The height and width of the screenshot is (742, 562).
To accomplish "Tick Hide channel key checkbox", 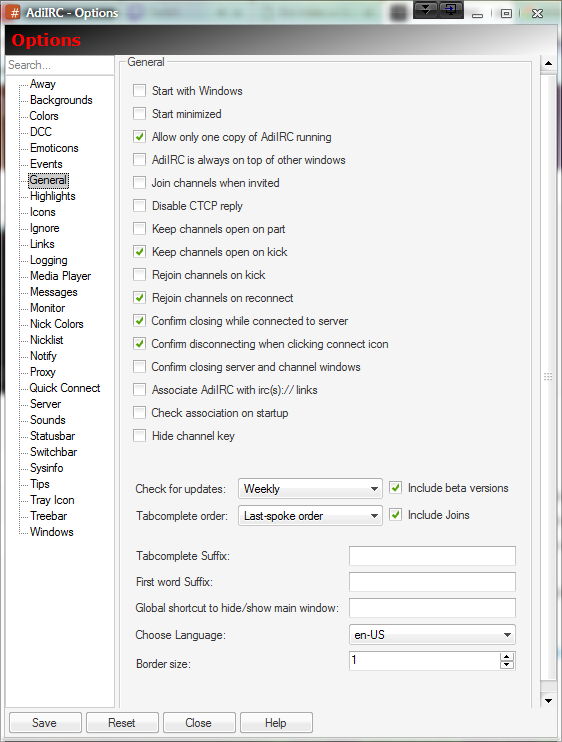I will [x=140, y=436].
